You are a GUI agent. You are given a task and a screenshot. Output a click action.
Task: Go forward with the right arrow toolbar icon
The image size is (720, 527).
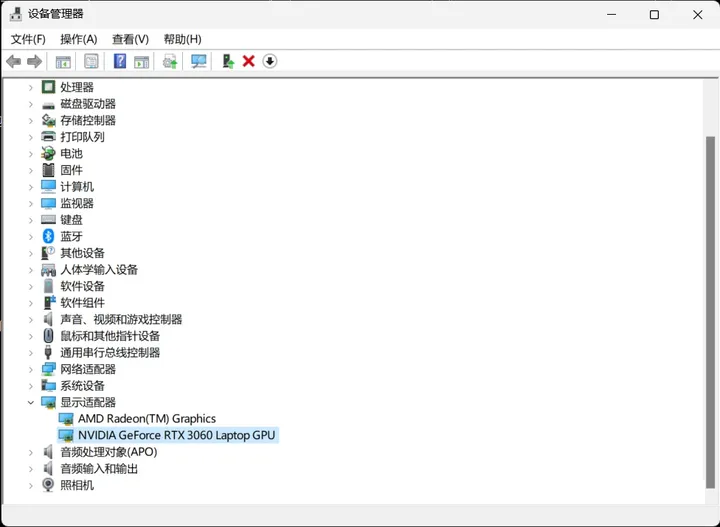coord(34,61)
